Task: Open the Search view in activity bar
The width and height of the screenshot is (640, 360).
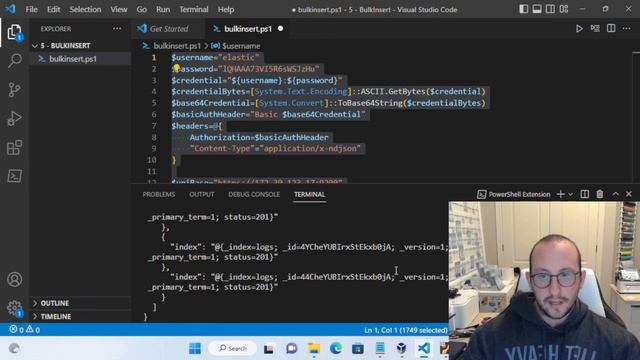Action: tap(14, 61)
